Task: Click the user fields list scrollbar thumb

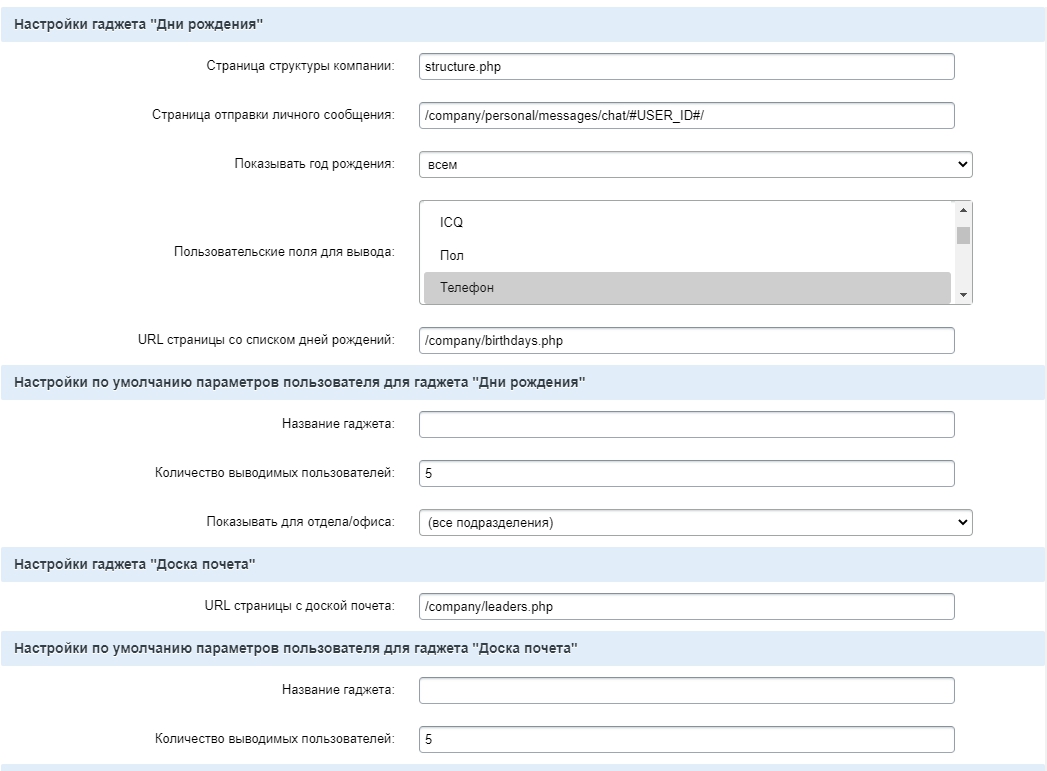Action: 963,236
